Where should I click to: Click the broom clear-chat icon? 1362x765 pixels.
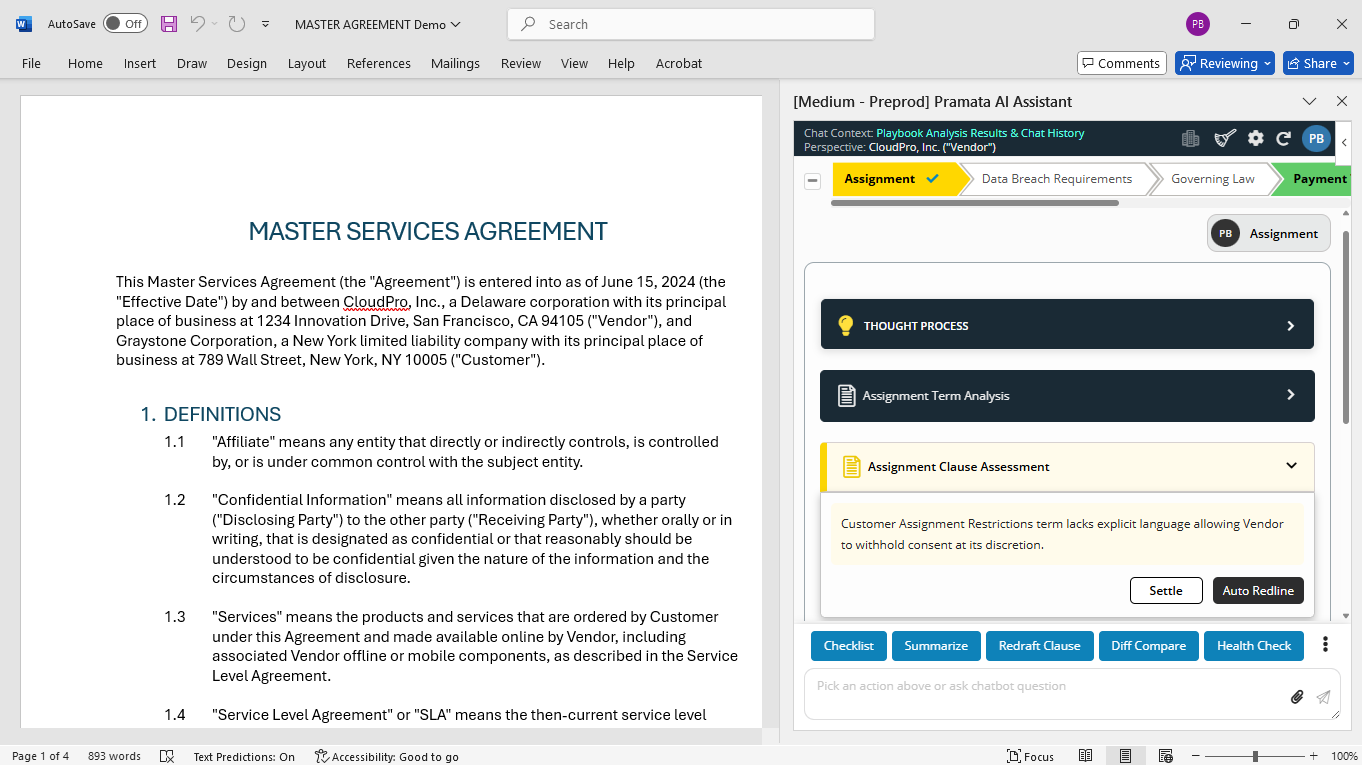1225,139
